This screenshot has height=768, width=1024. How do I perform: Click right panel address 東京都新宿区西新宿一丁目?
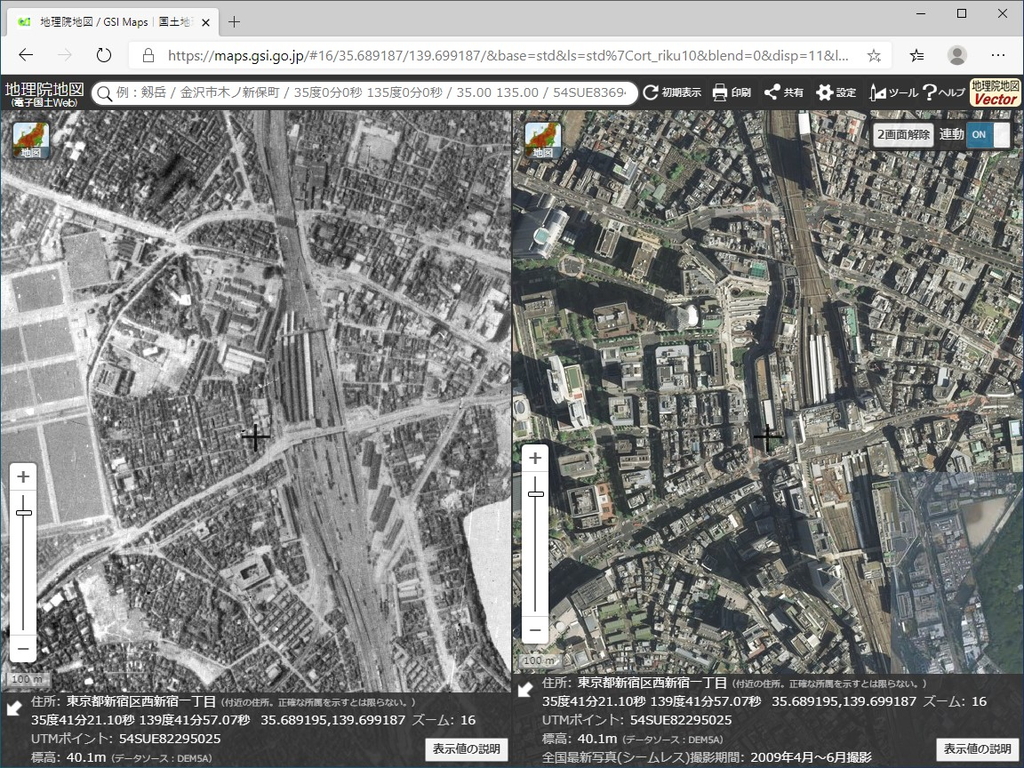(x=652, y=682)
